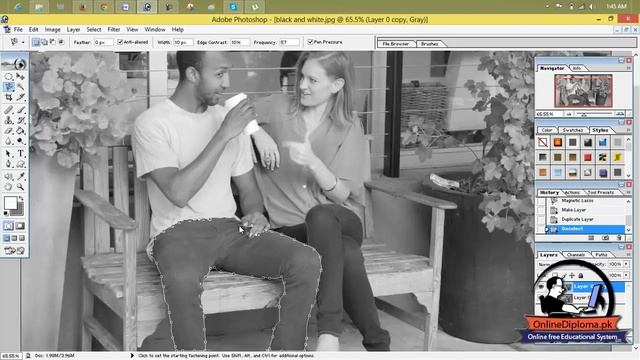
Task: Click the Jump to ImageReady icon
Action: tap(14, 250)
